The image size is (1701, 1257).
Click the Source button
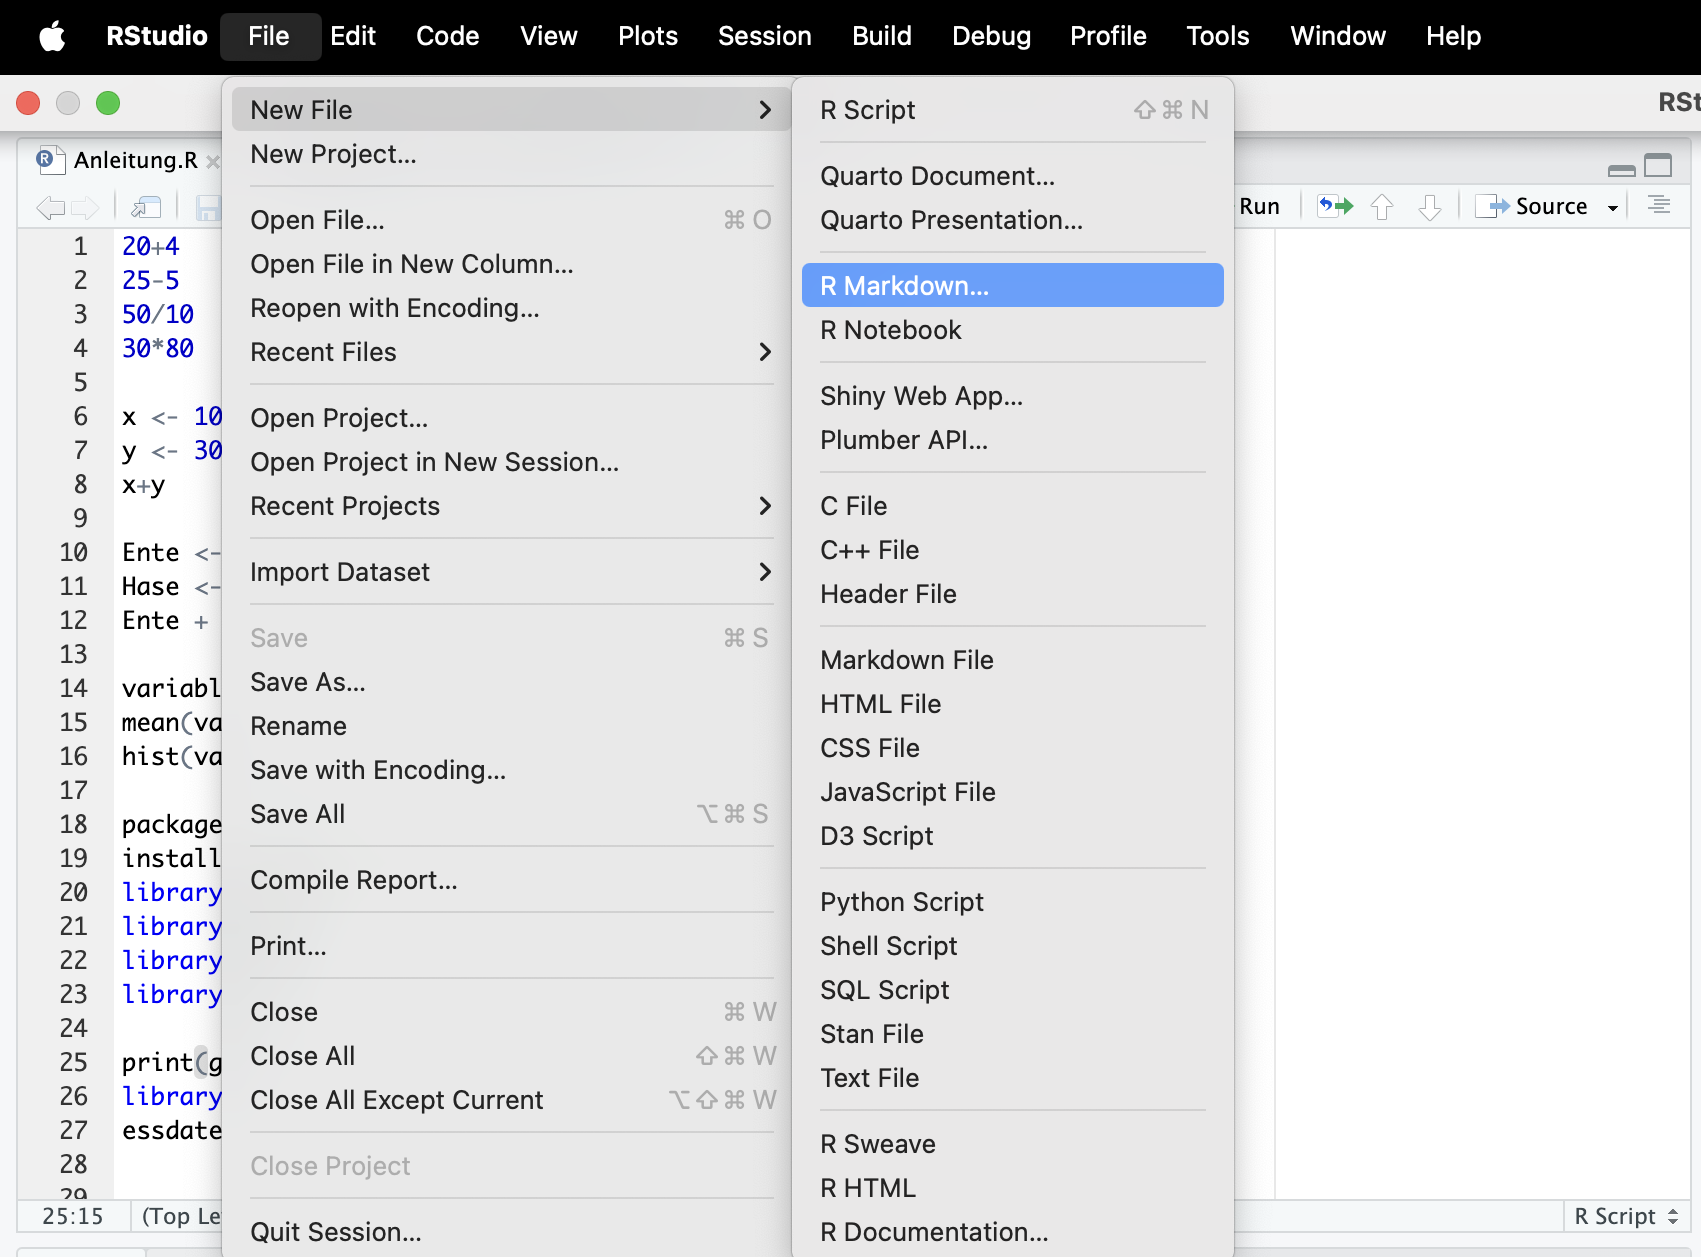(x=1536, y=206)
